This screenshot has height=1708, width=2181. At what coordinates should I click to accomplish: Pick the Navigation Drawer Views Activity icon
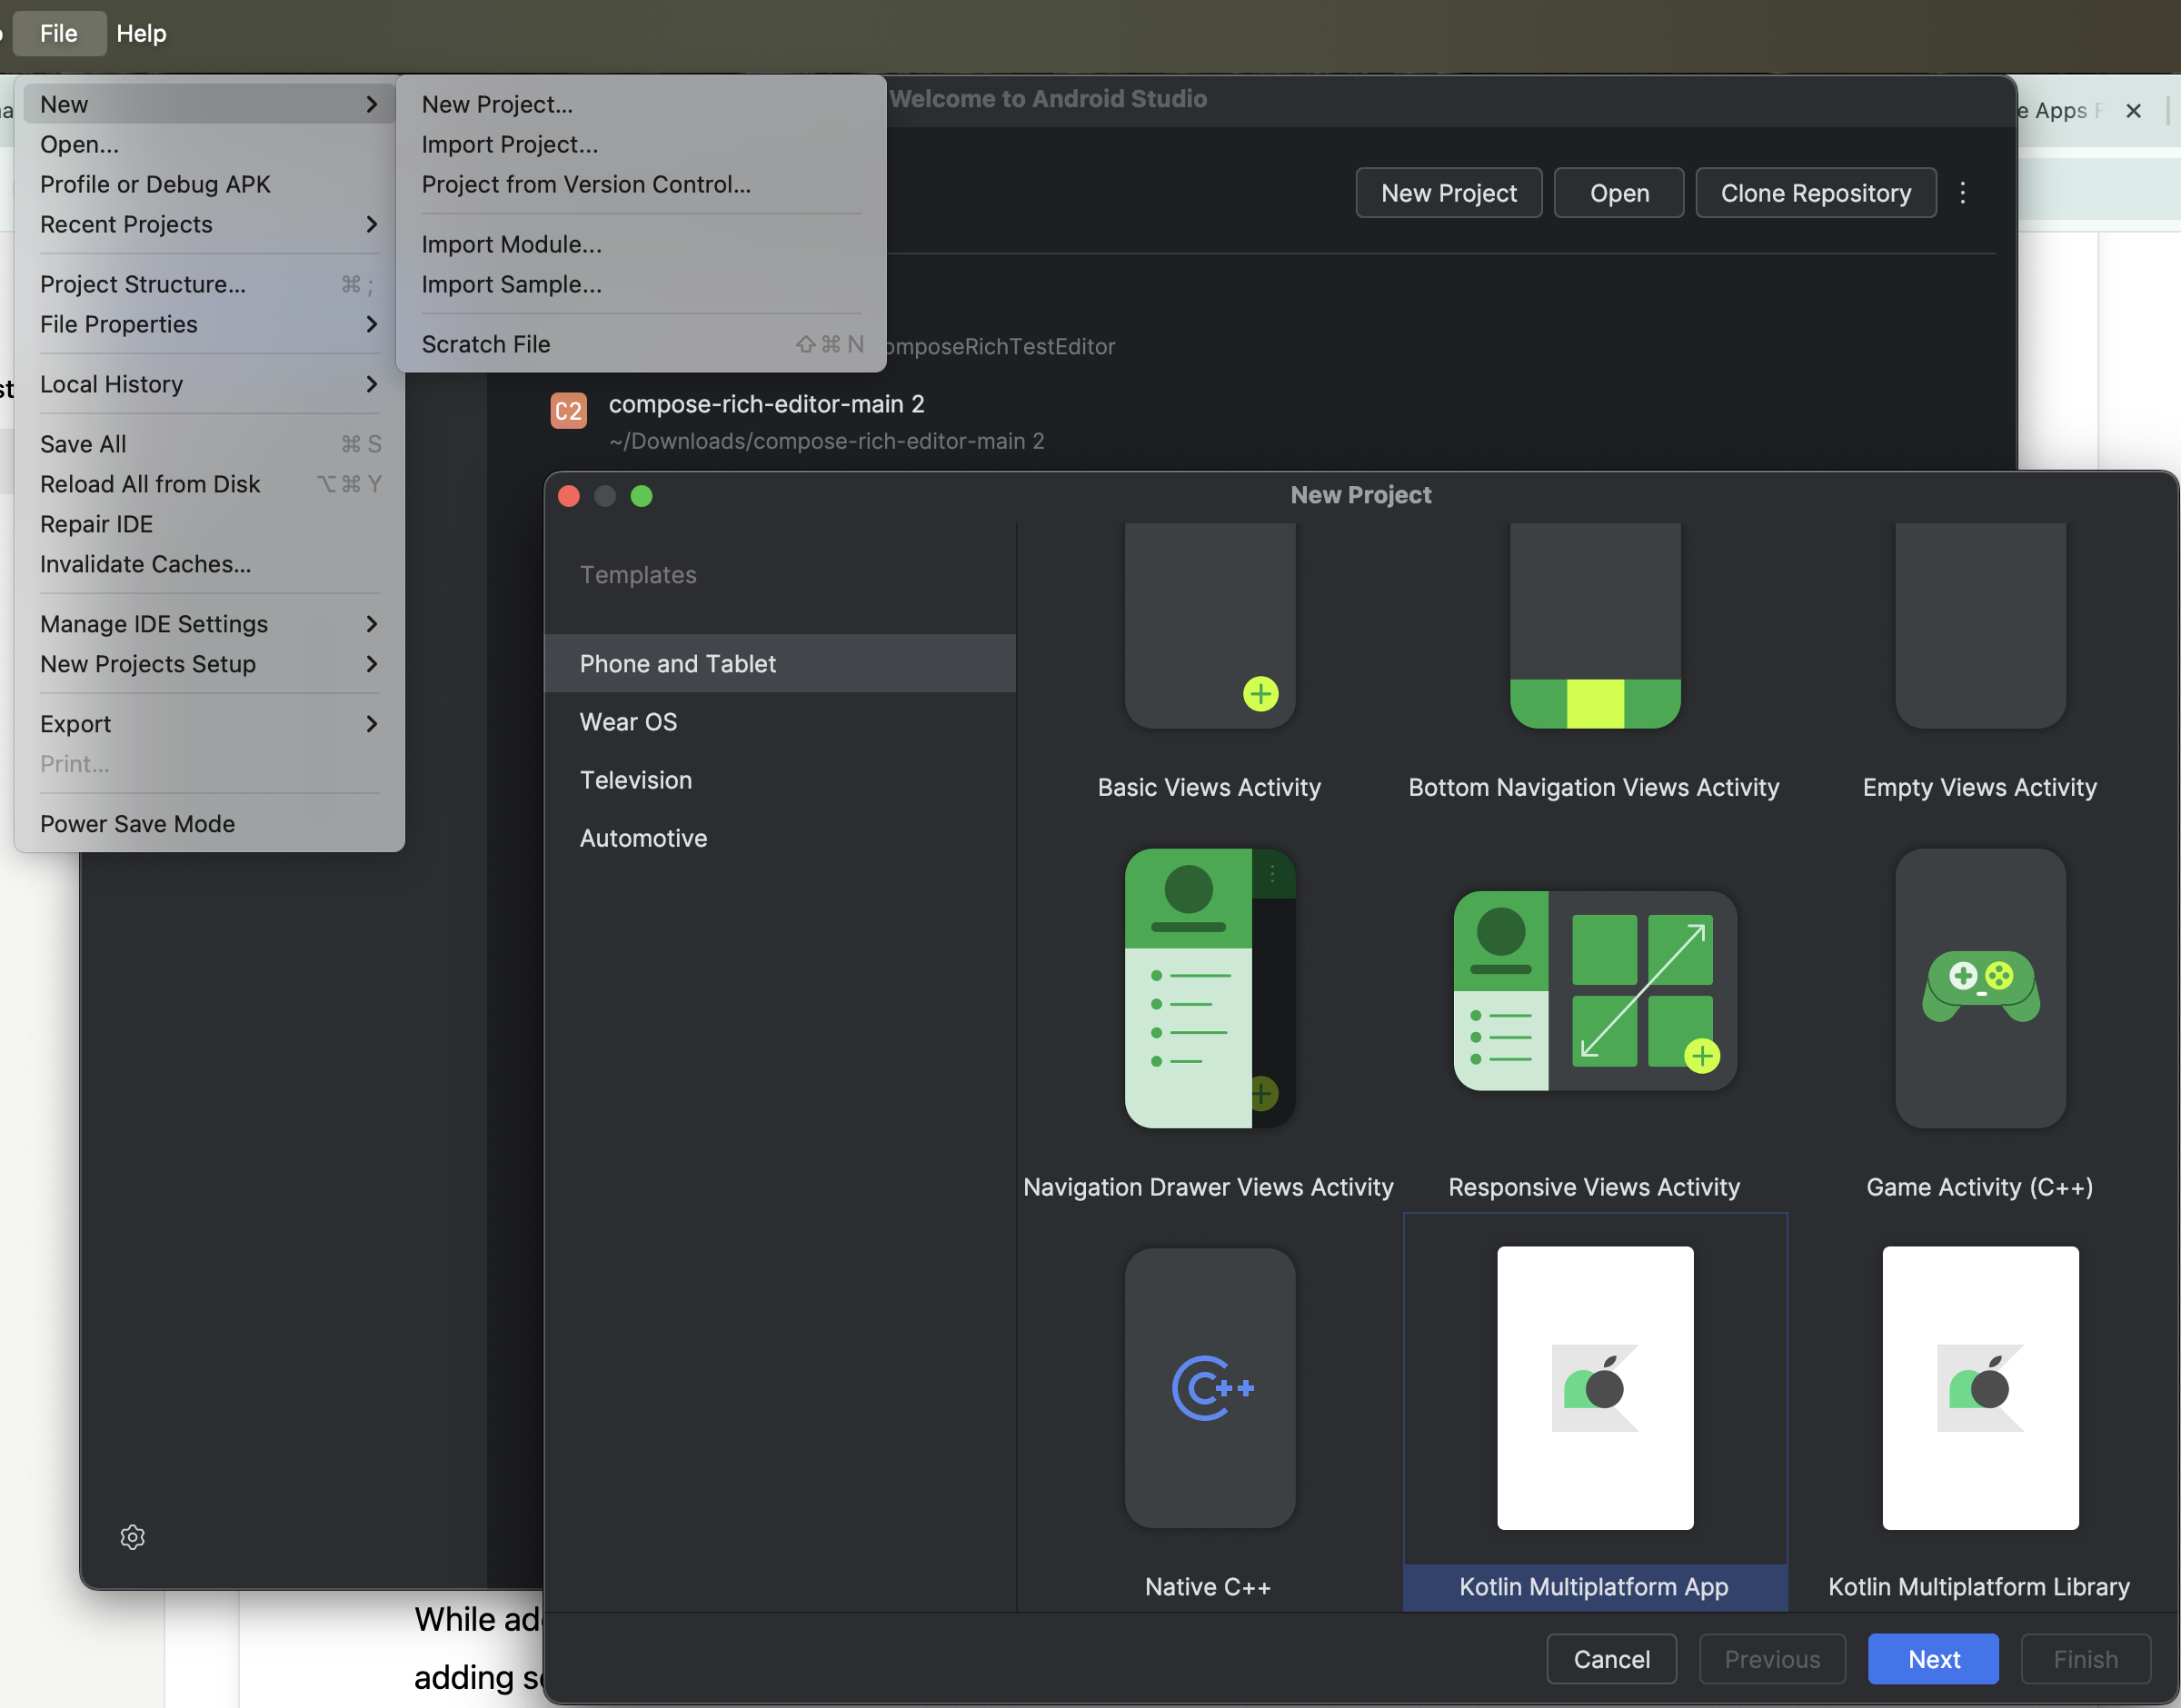[x=1210, y=988]
